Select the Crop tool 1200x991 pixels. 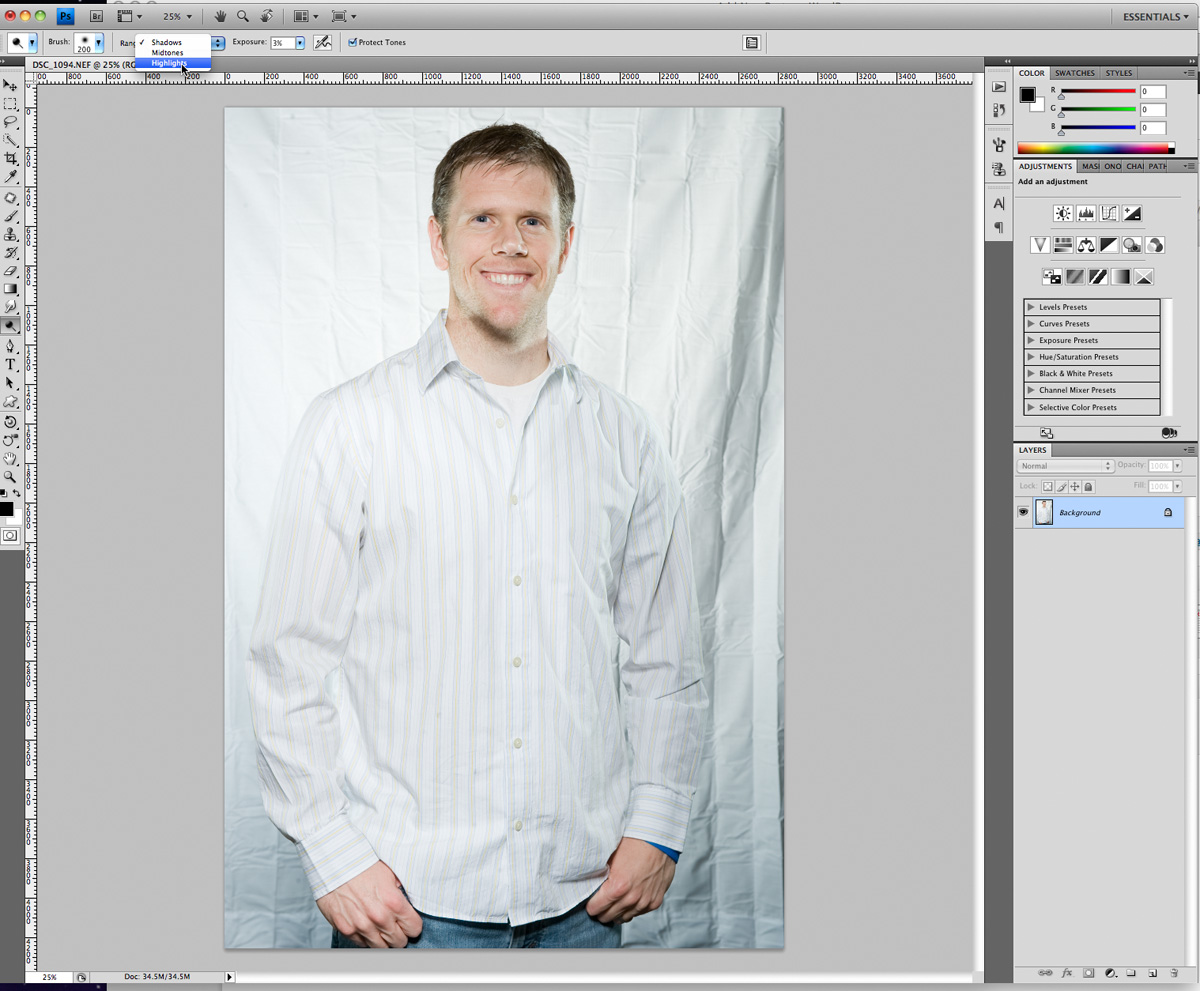pyautogui.click(x=11, y=158)
